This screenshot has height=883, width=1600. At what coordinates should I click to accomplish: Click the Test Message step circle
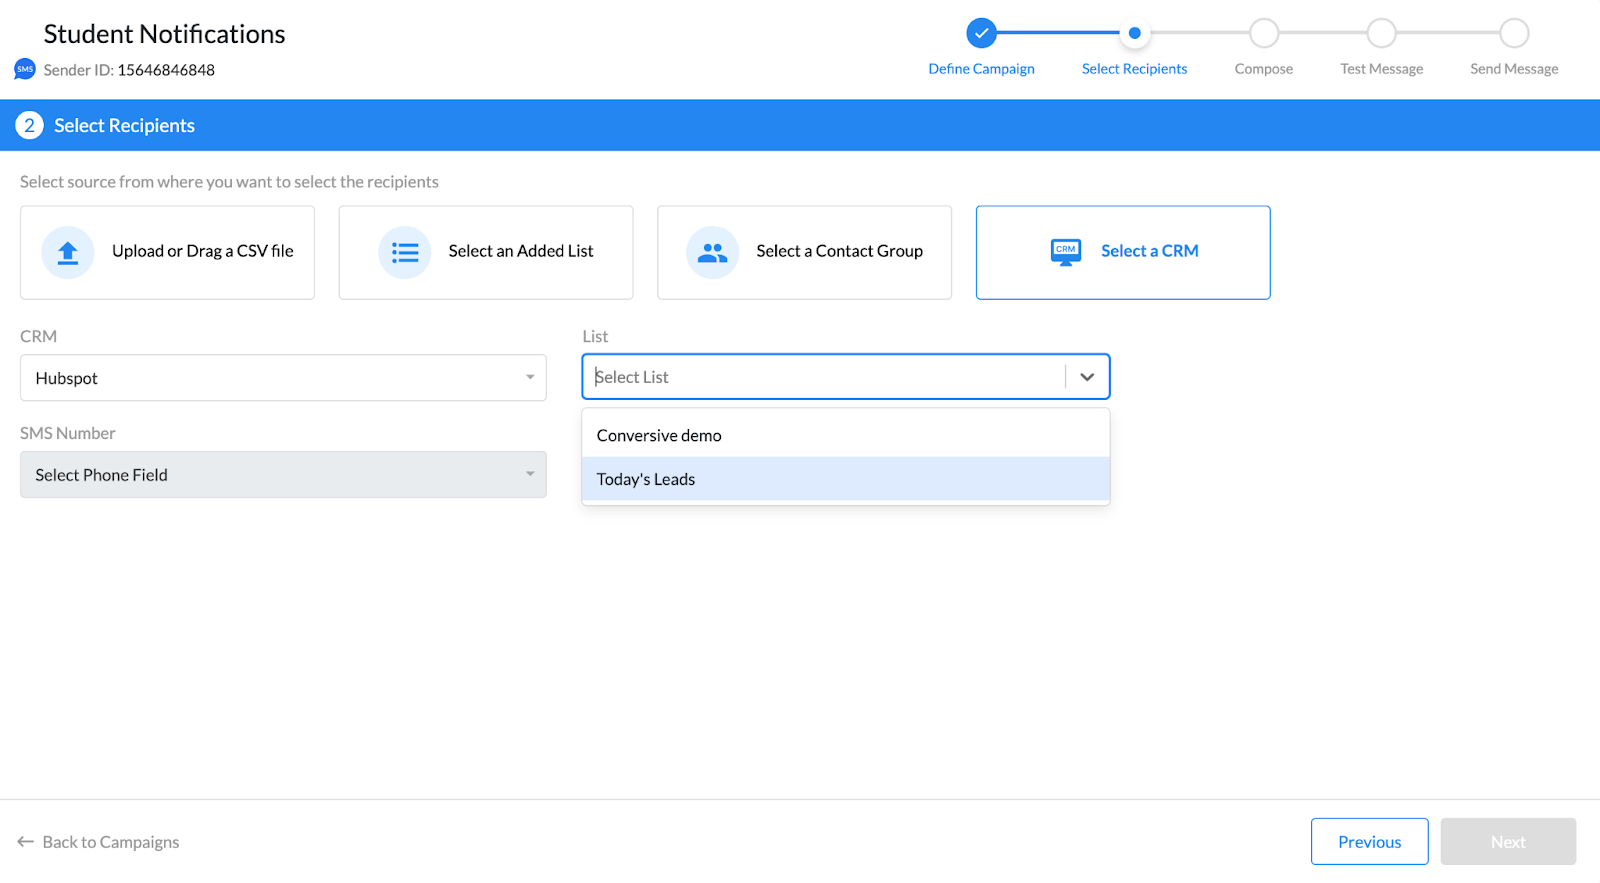(1382, 33)
